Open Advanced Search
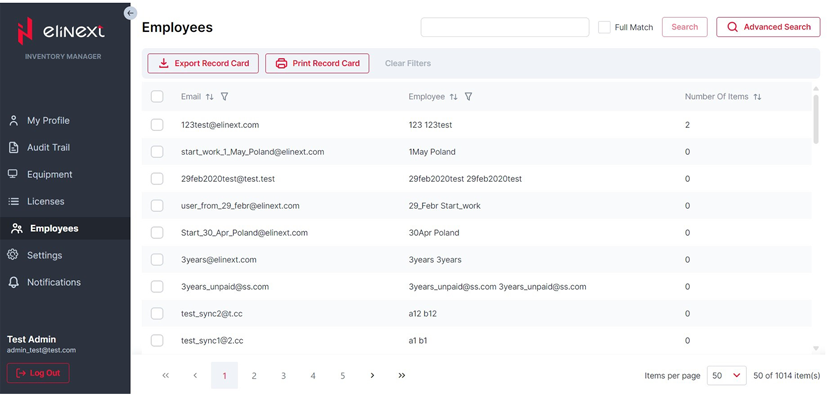The height and width of the screenshot is (396, 834). [x=768, y=27]
